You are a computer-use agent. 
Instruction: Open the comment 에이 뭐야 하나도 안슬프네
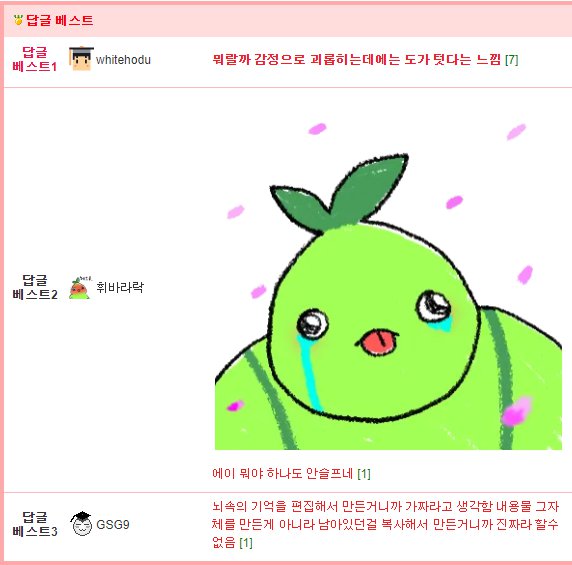282,473
